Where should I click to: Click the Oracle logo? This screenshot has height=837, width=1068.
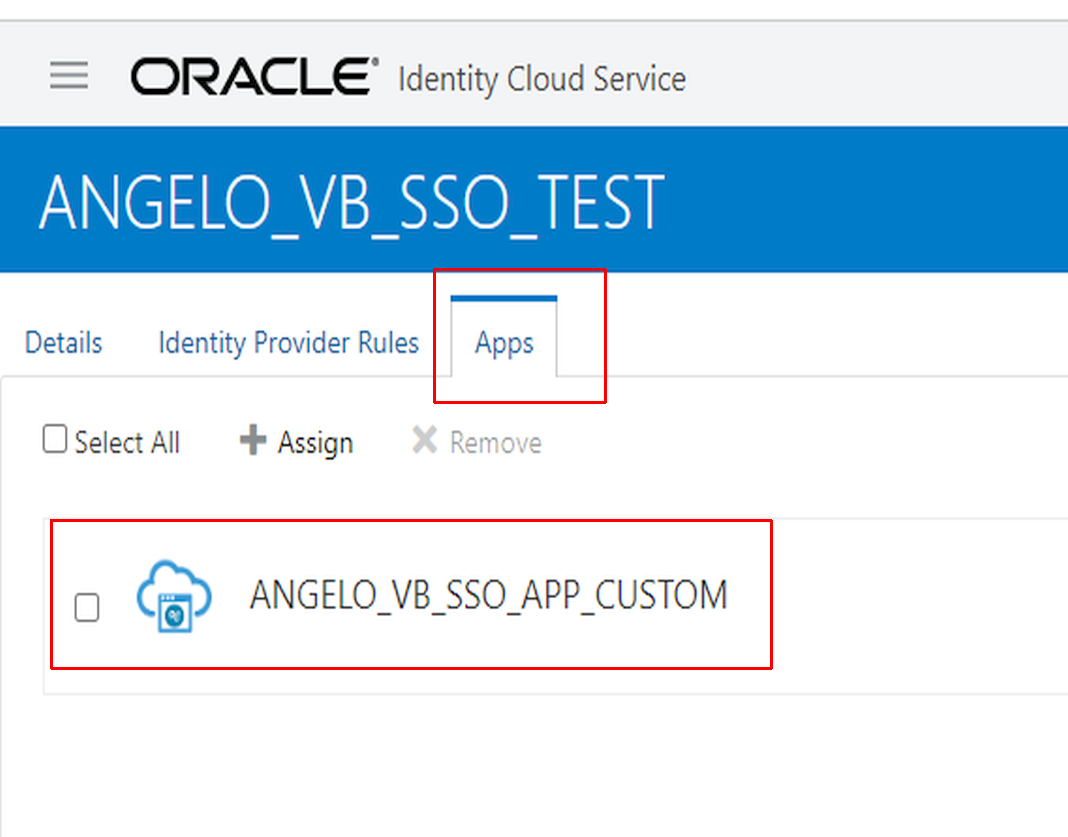tap(254, 77)
